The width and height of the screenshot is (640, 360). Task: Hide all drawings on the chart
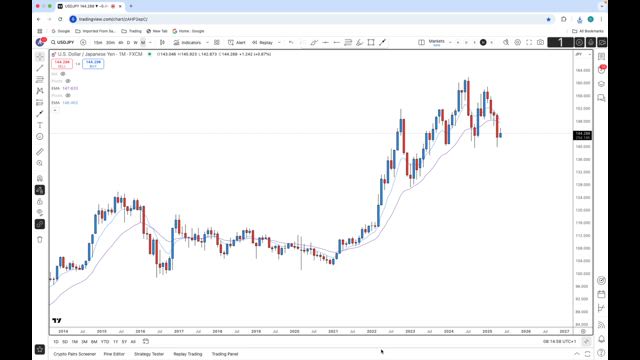coord(40,213)
